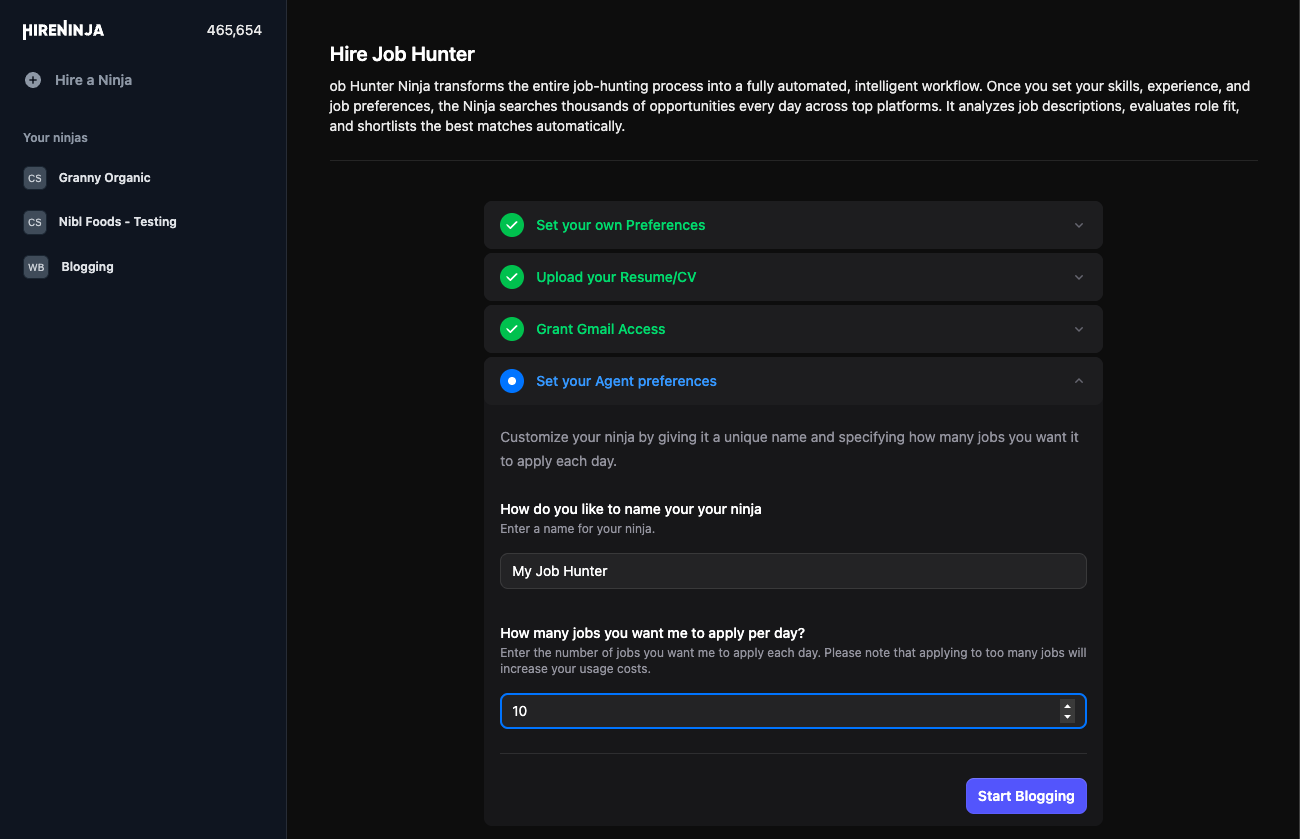Screen dimensions: 1300x839
Task: Select Granny Organic in Your ninjas list
Action: click(x=104, y=177)
